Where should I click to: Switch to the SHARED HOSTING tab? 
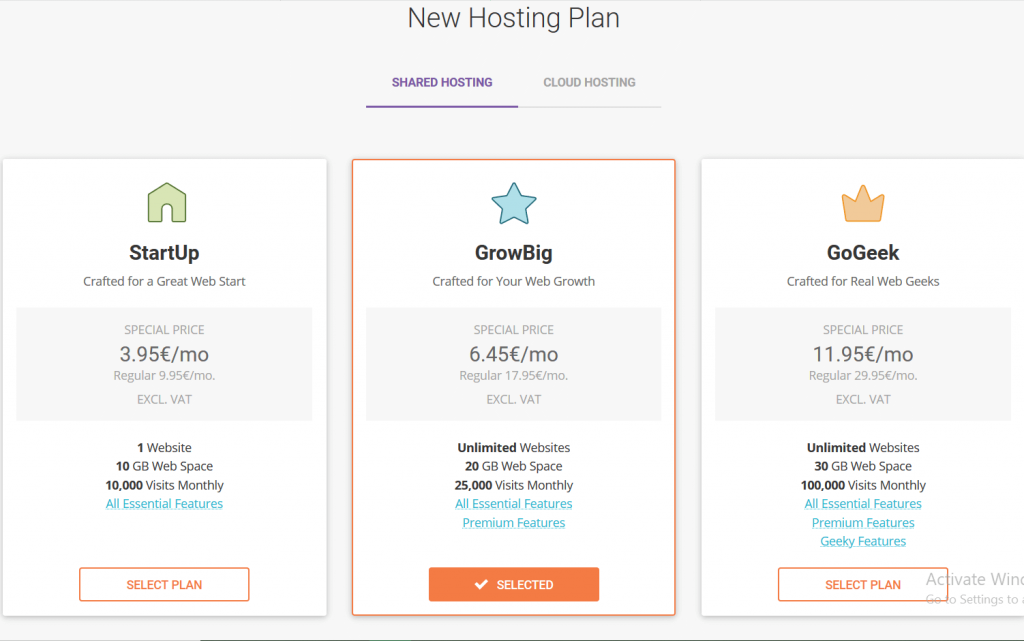442,82
